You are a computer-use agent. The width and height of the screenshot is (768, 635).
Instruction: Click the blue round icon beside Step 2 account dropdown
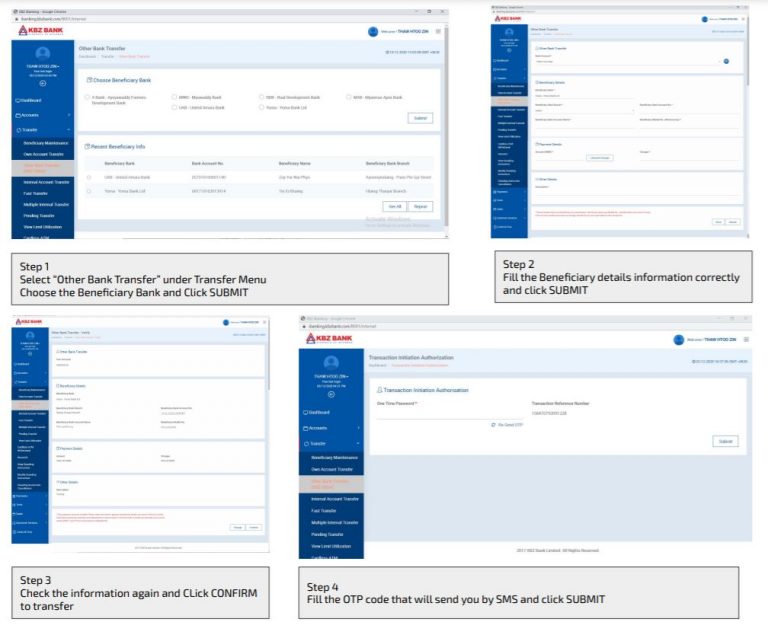726,61
